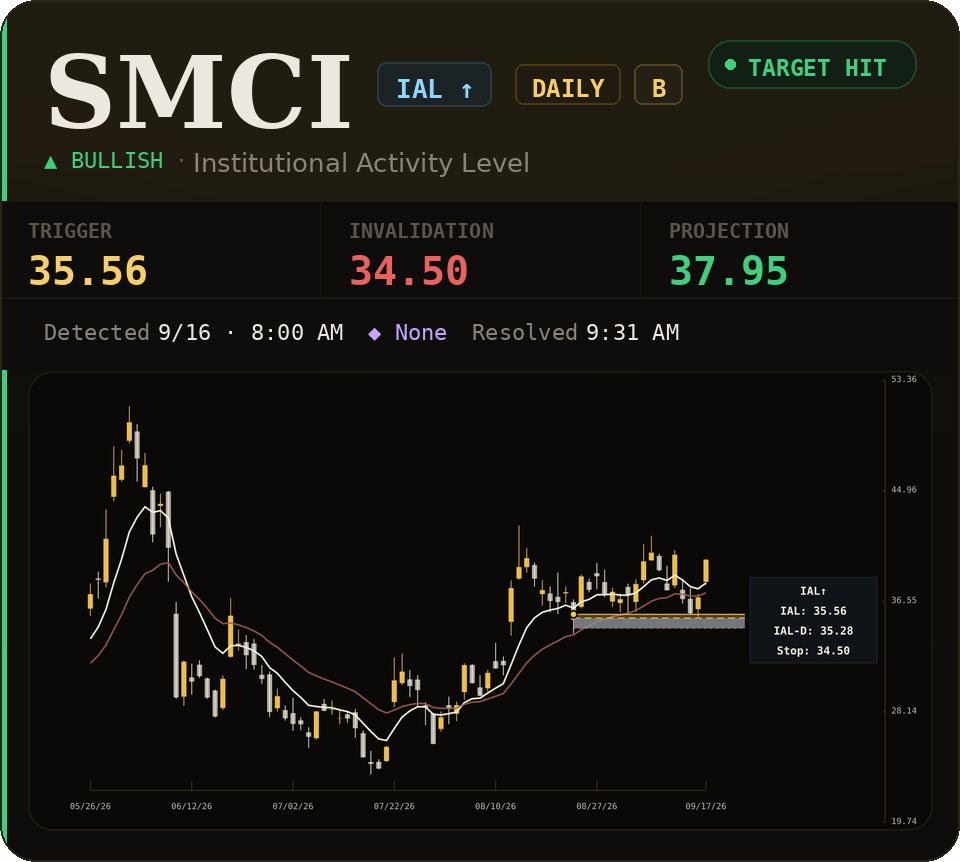Click the Institutional Activity Level subtitle
Image resolution: width=960 pixels, height=862 pixels.
(361, 163)
